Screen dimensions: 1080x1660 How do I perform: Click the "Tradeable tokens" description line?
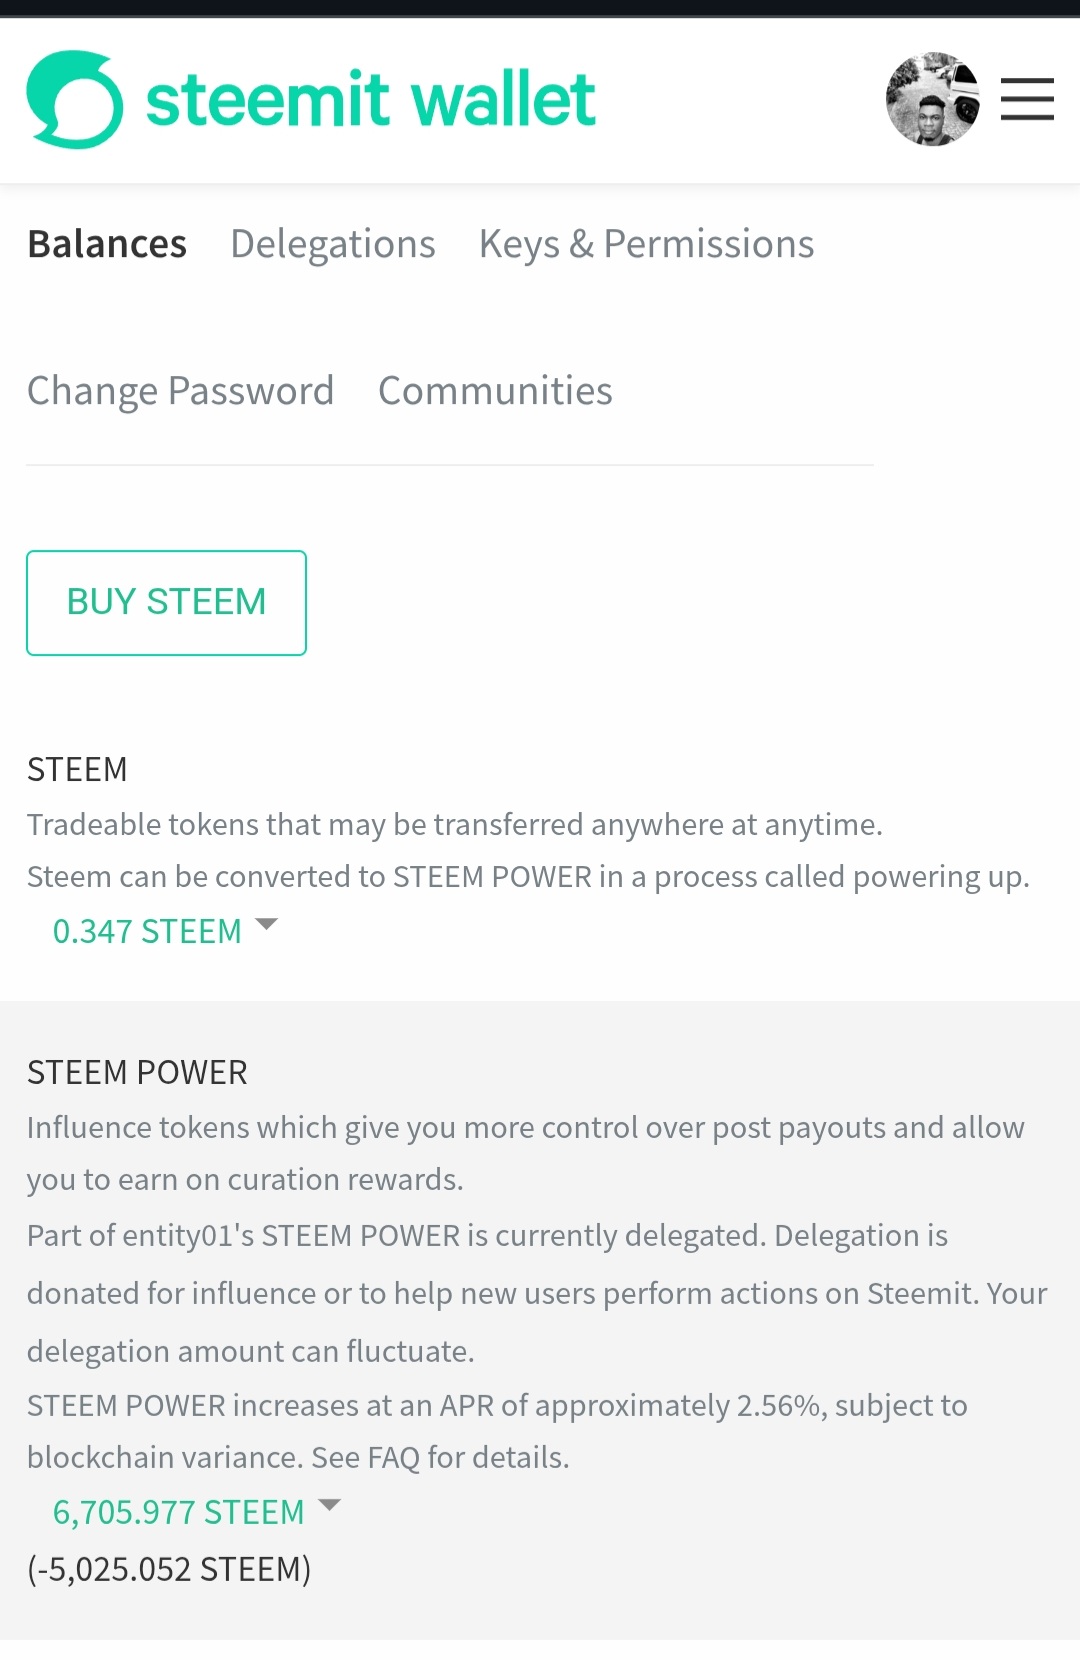[x=454, y=824]
